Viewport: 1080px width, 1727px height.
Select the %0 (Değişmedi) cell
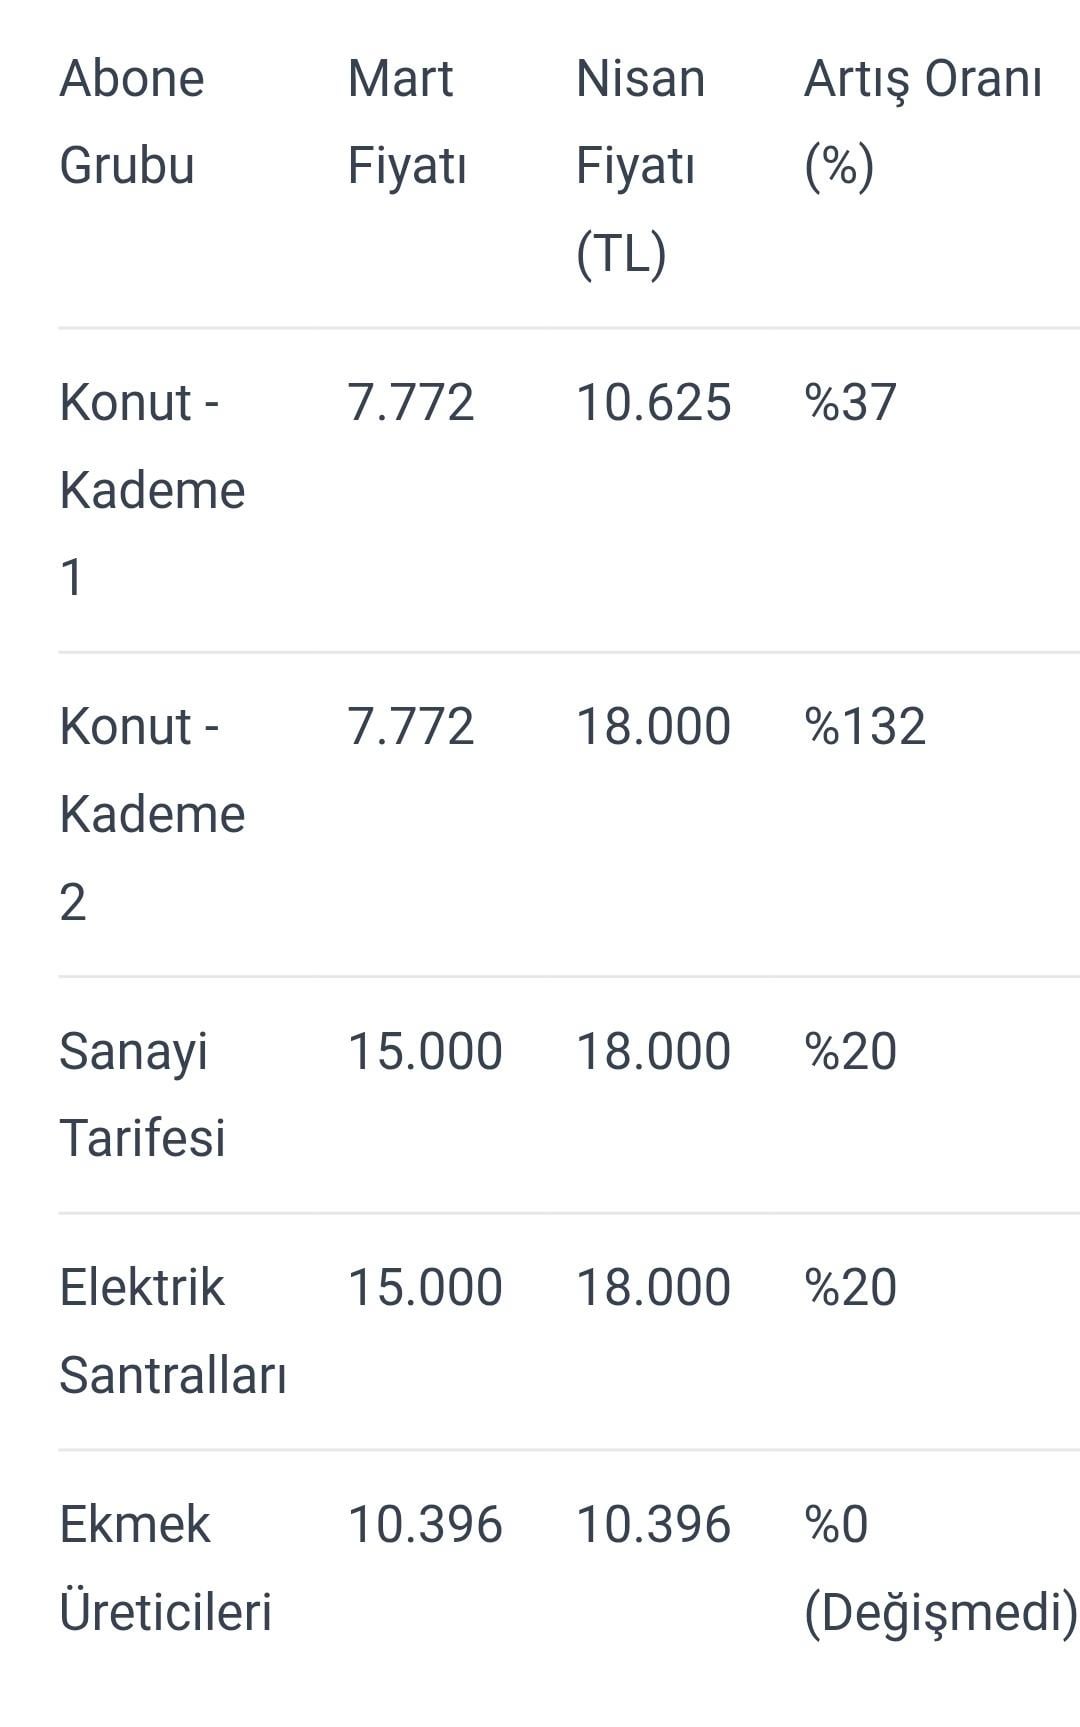940,1568
